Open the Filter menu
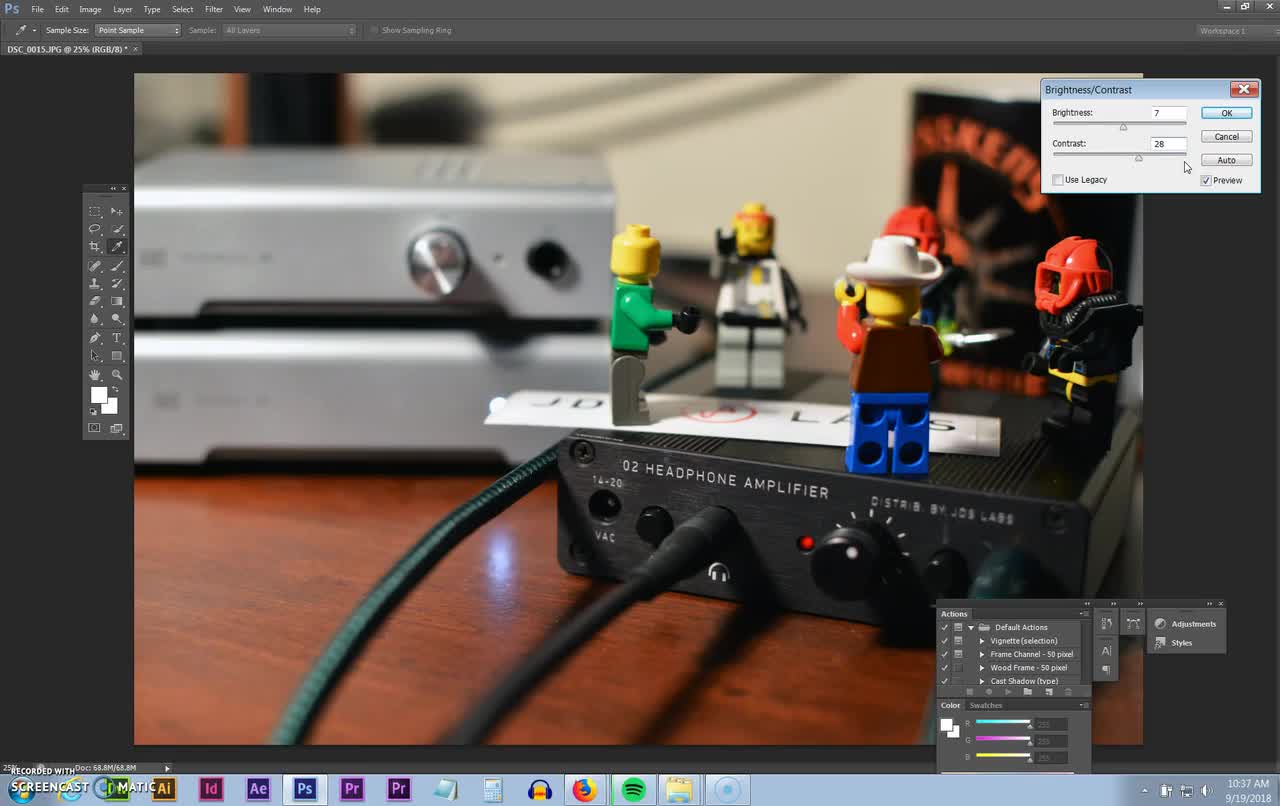 (x=214, y=9)
